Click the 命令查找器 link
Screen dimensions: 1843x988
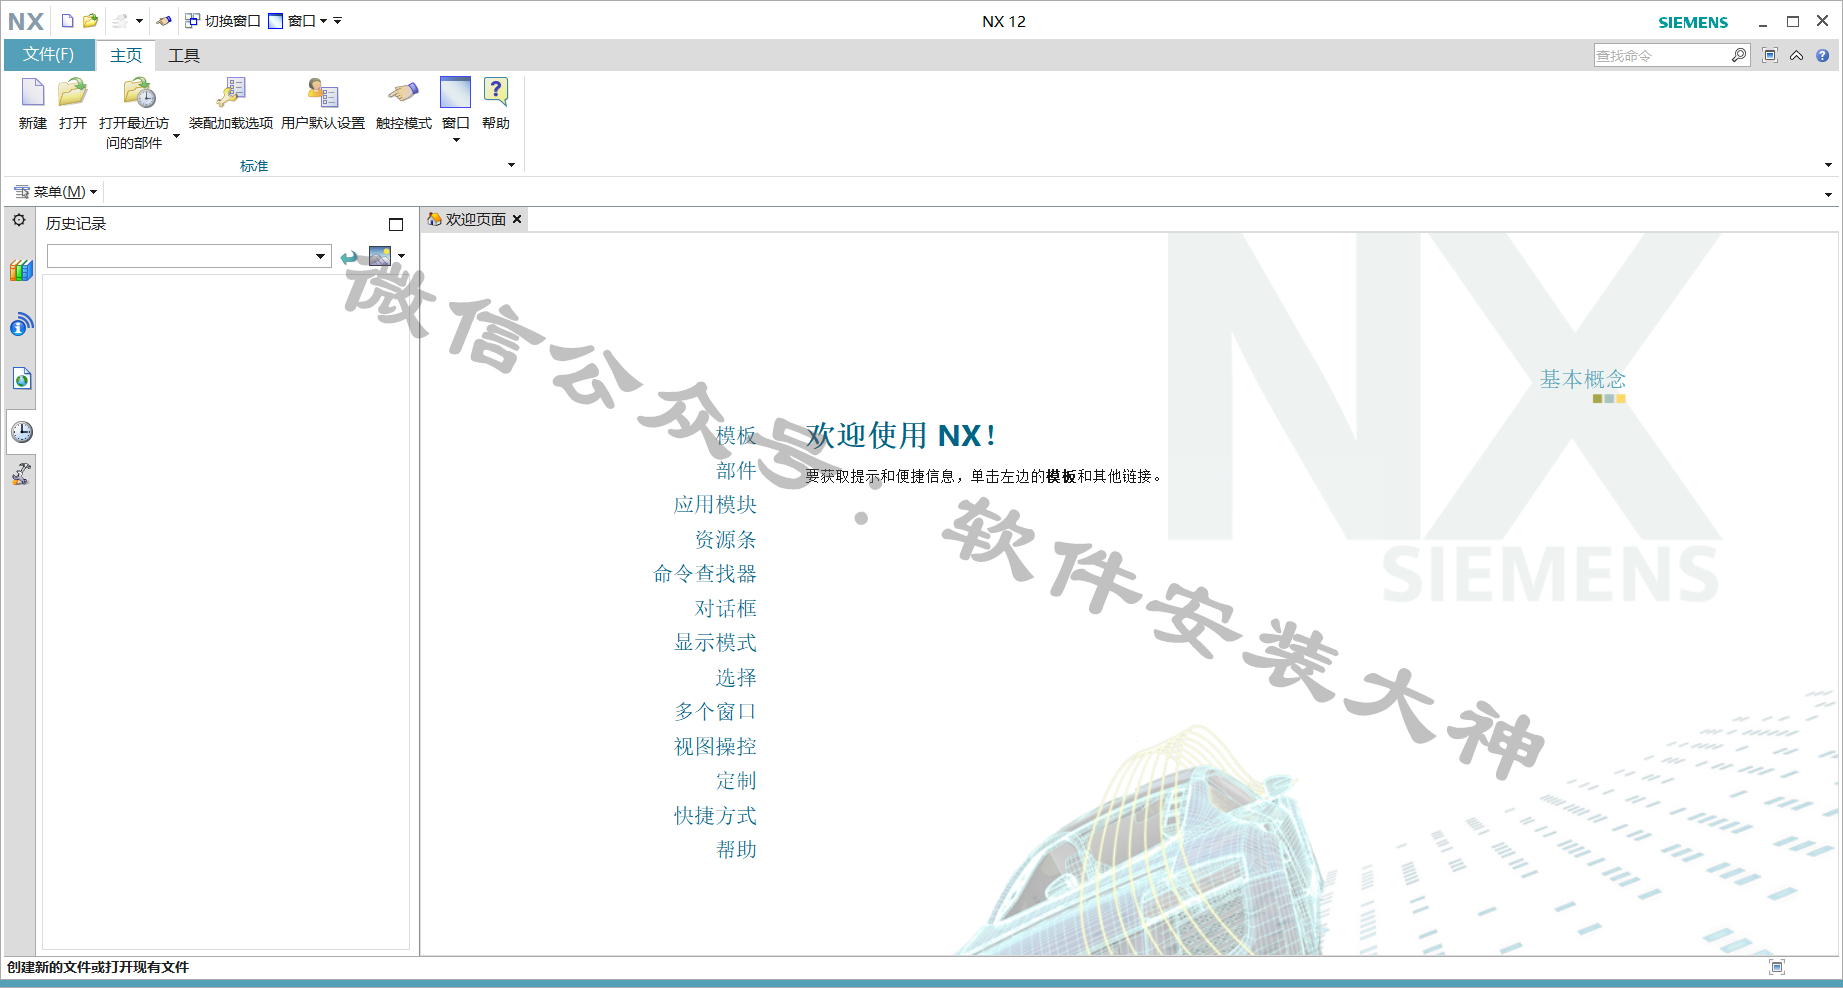click(x=705, y=574)
